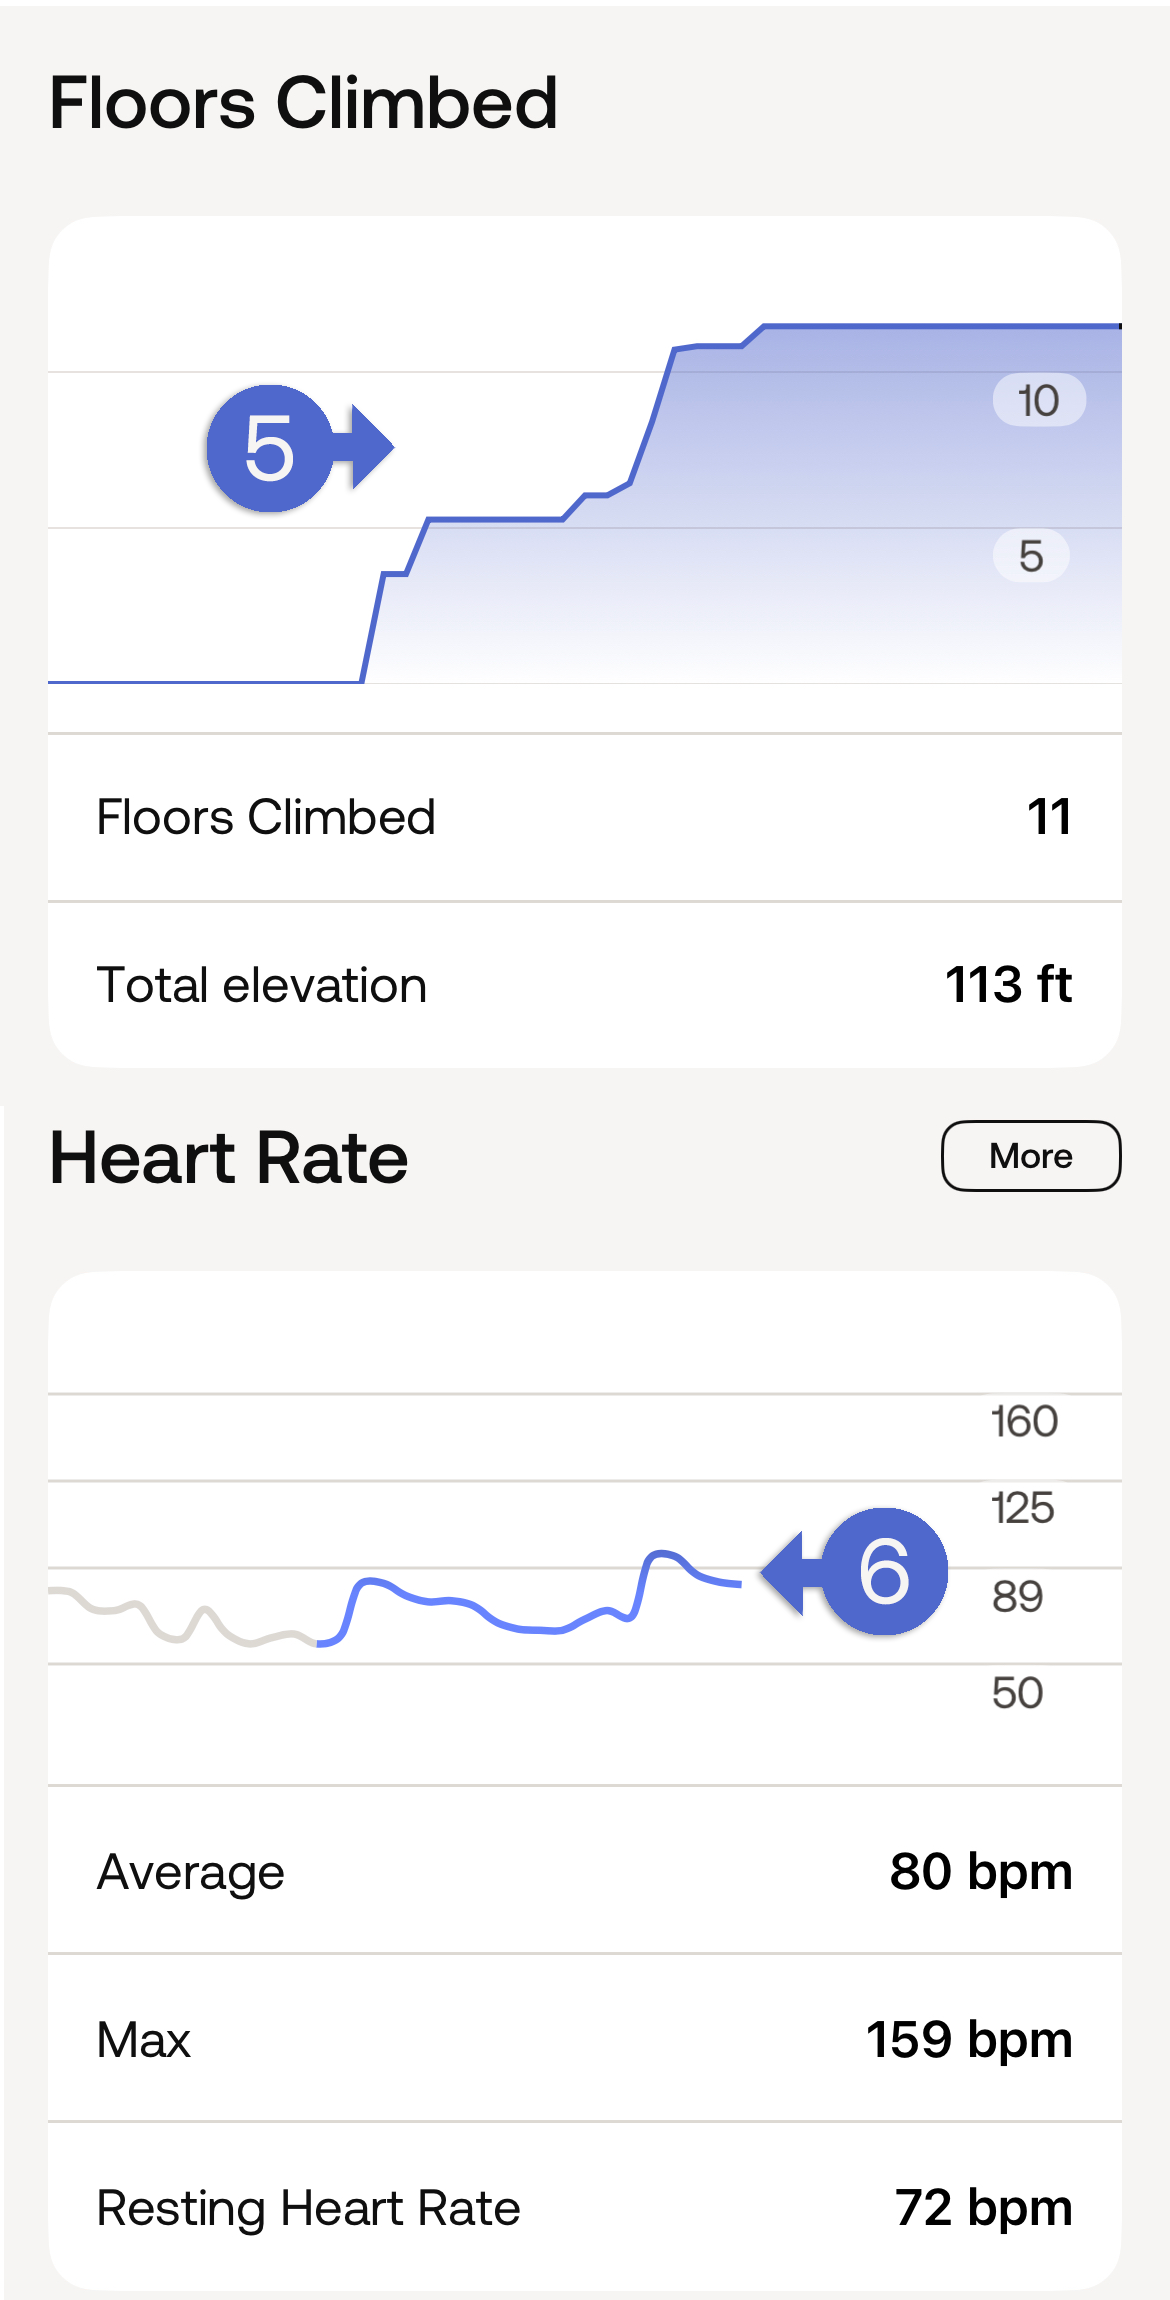Image resolution: width=1170 pixels, height=2300 pixels.
Task: Select the Max heart rate row
Action: point(584,2039)
